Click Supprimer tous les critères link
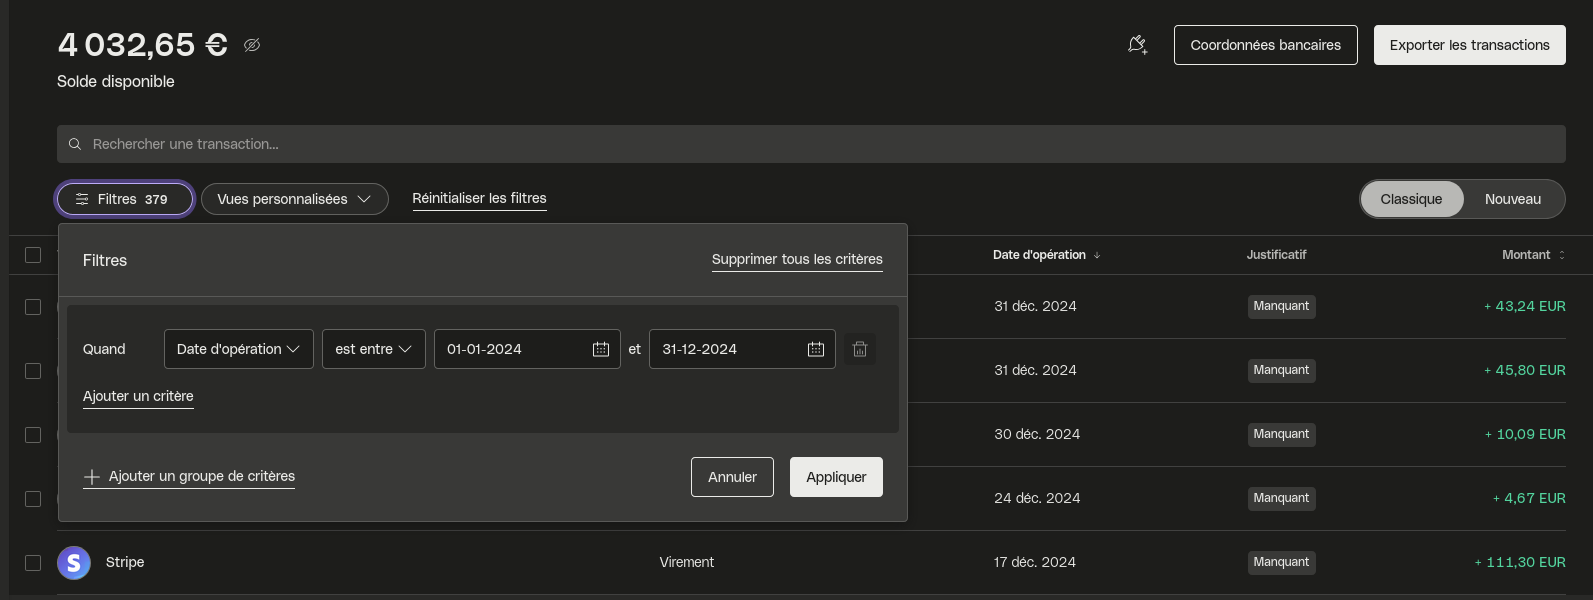This screenshot has height=600, width=1593. [x=797, y=259]
